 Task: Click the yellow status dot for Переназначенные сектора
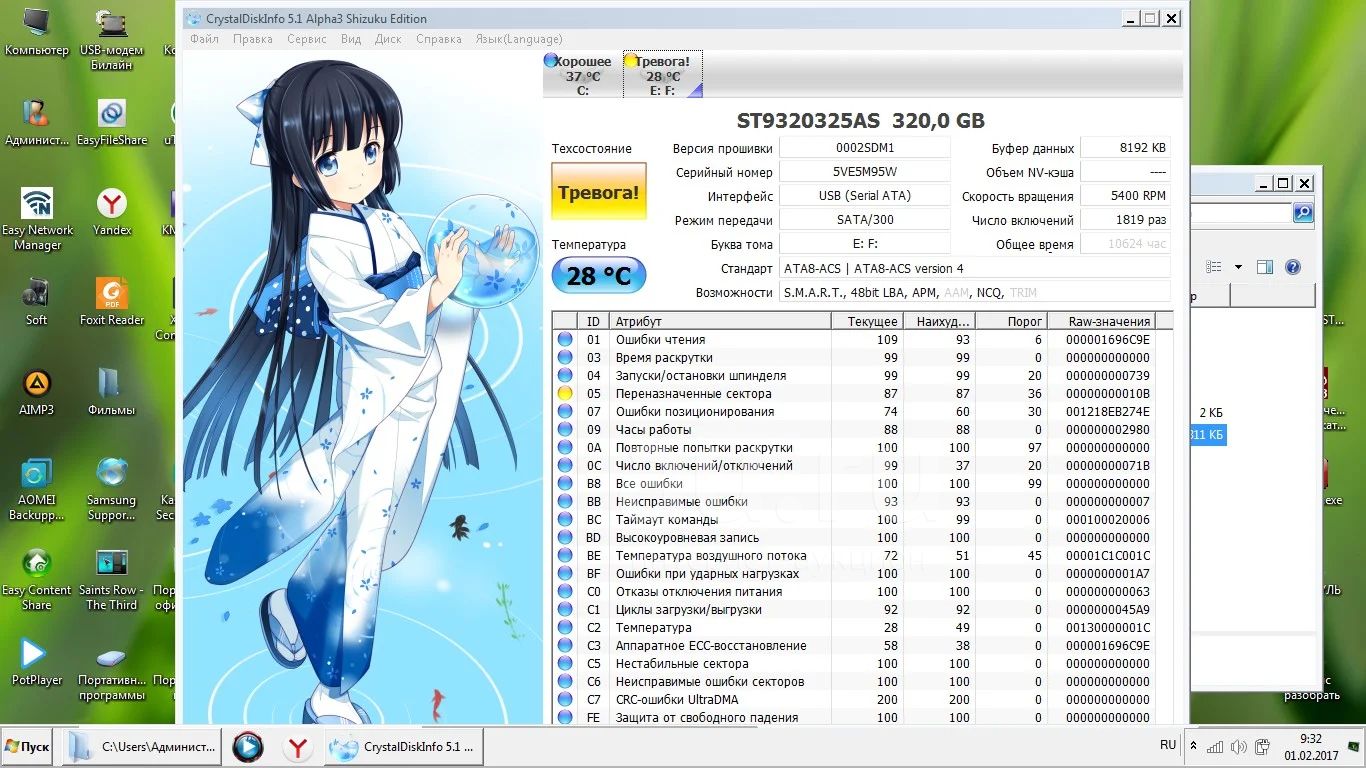(x=565, y=394)
